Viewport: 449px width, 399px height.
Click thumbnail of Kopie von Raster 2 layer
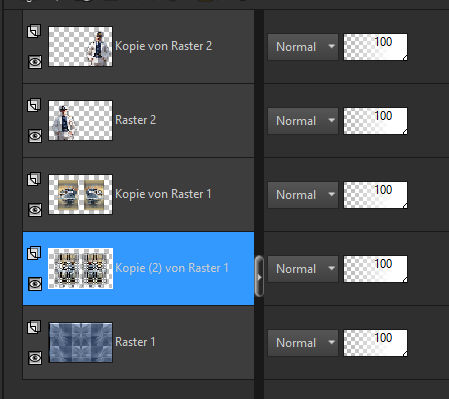point(81,46)
